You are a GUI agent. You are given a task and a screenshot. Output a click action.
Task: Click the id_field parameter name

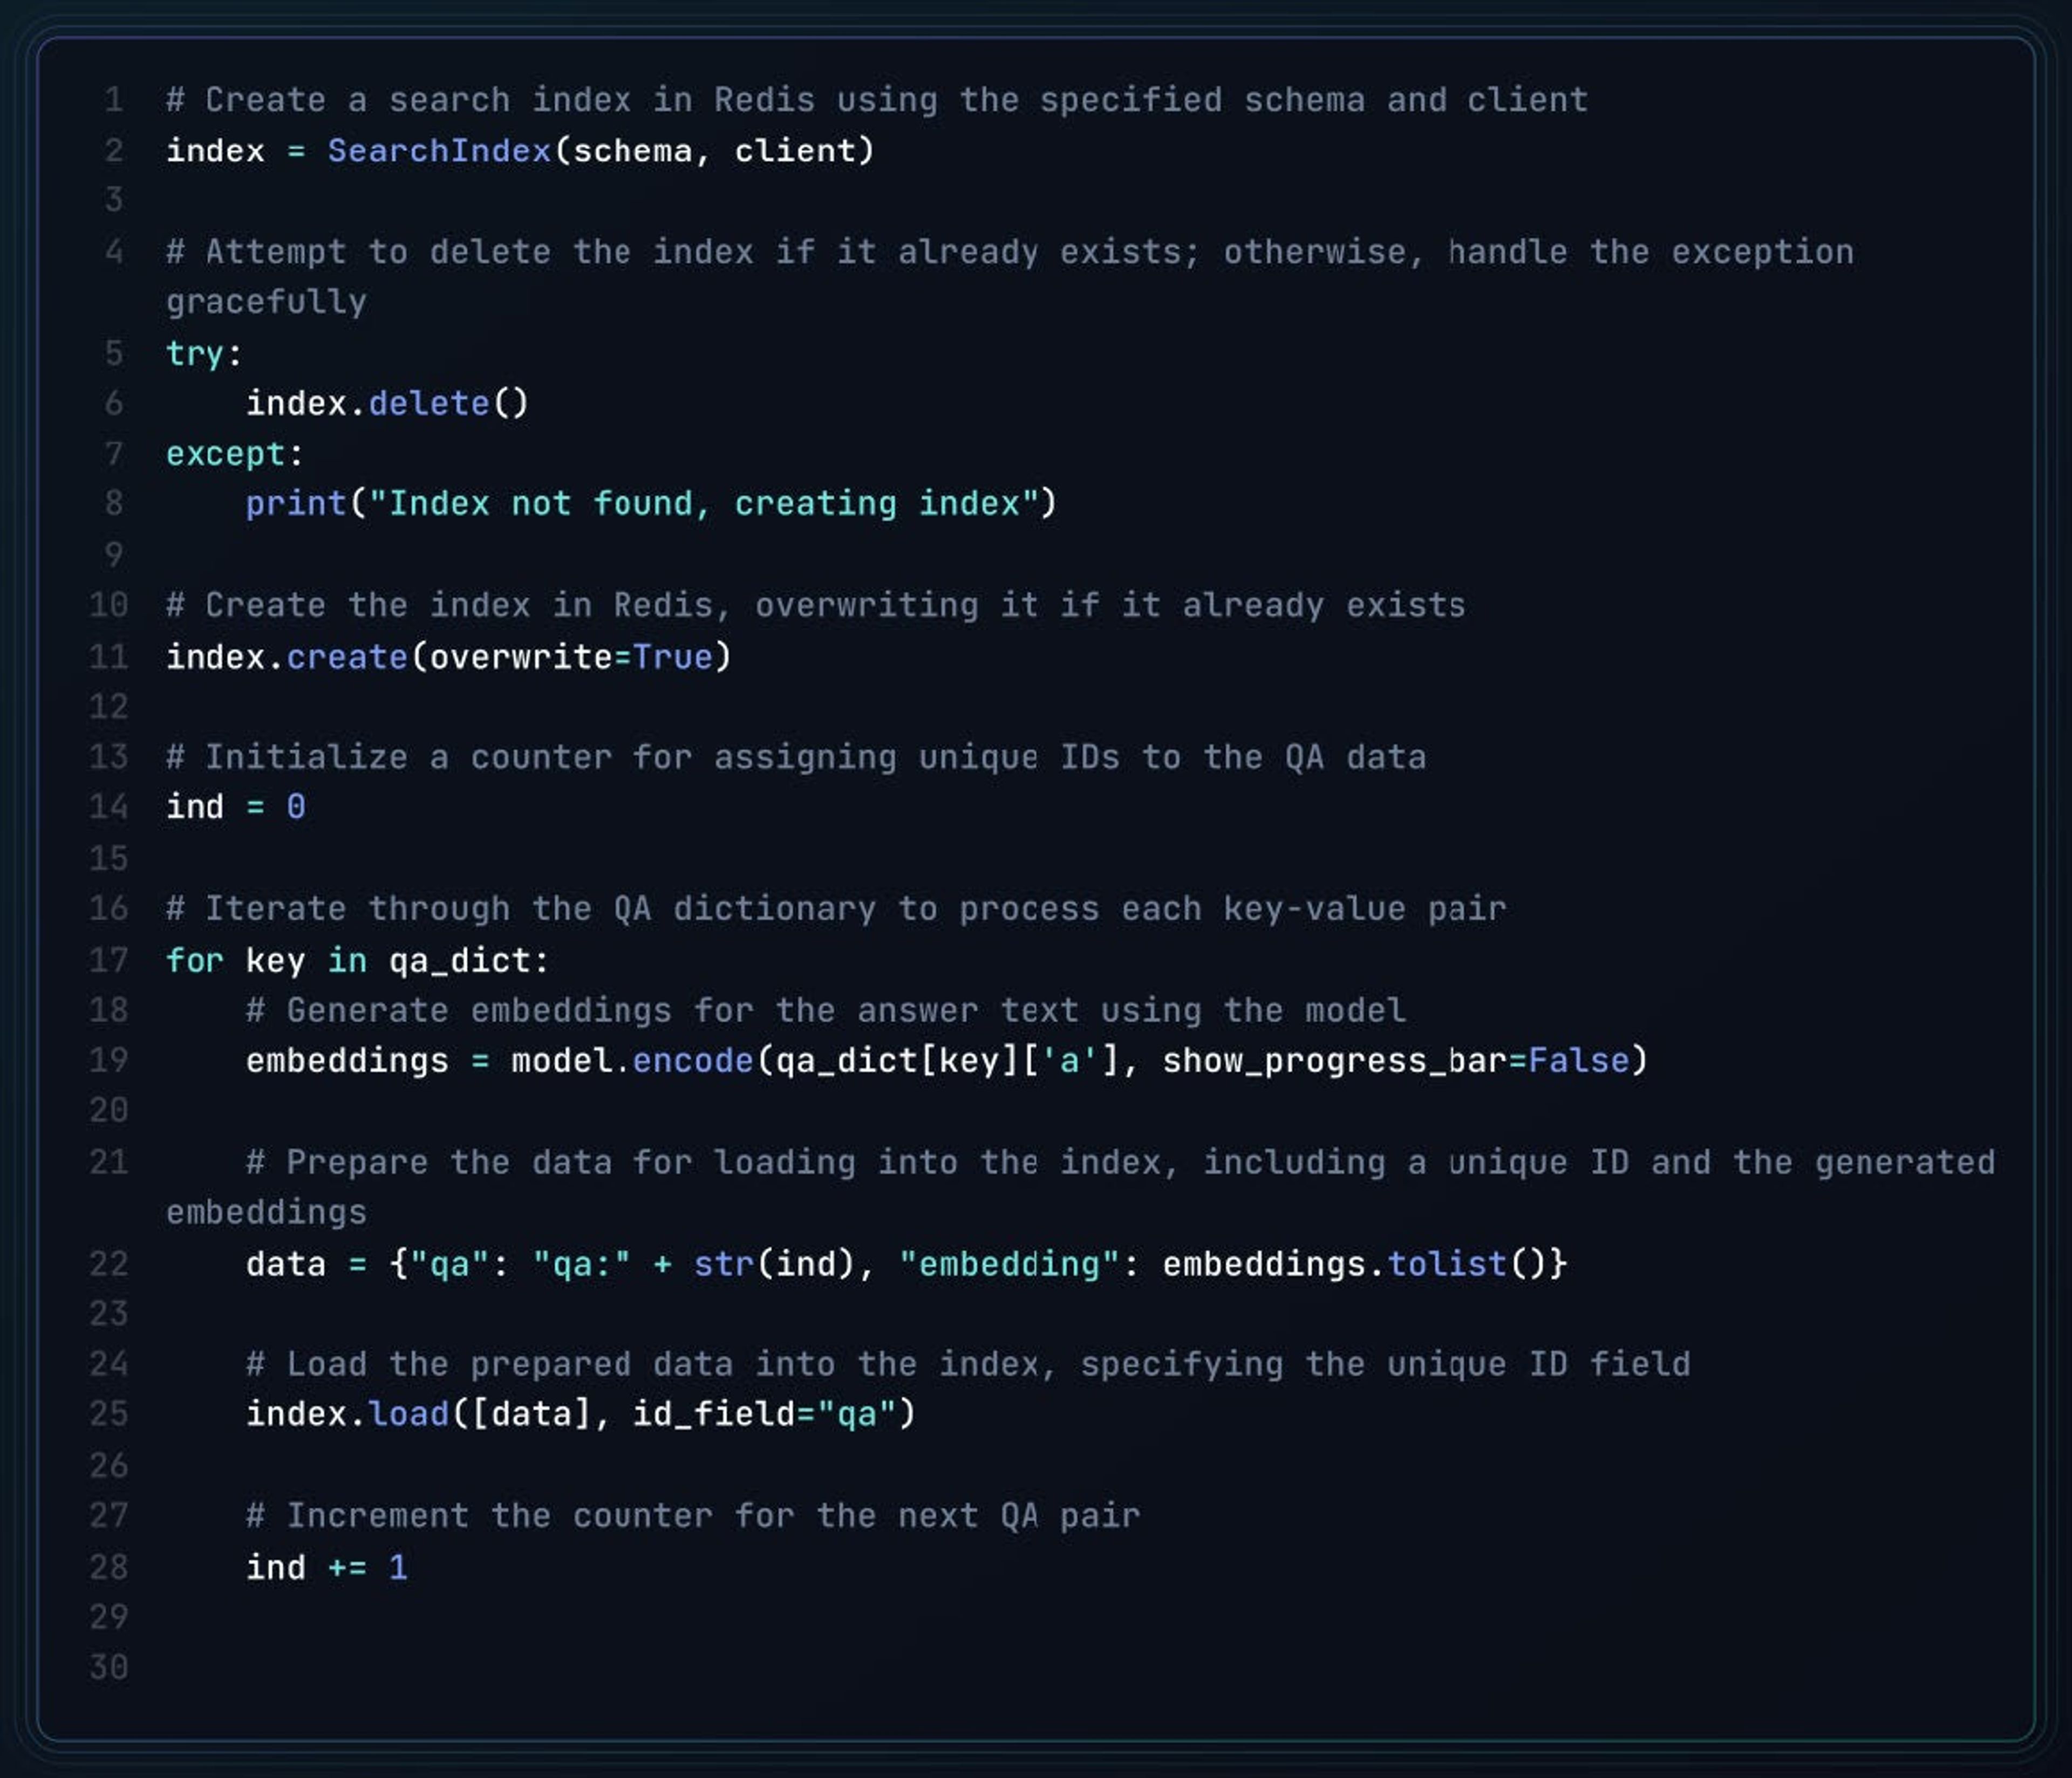tap(713, 1414)
